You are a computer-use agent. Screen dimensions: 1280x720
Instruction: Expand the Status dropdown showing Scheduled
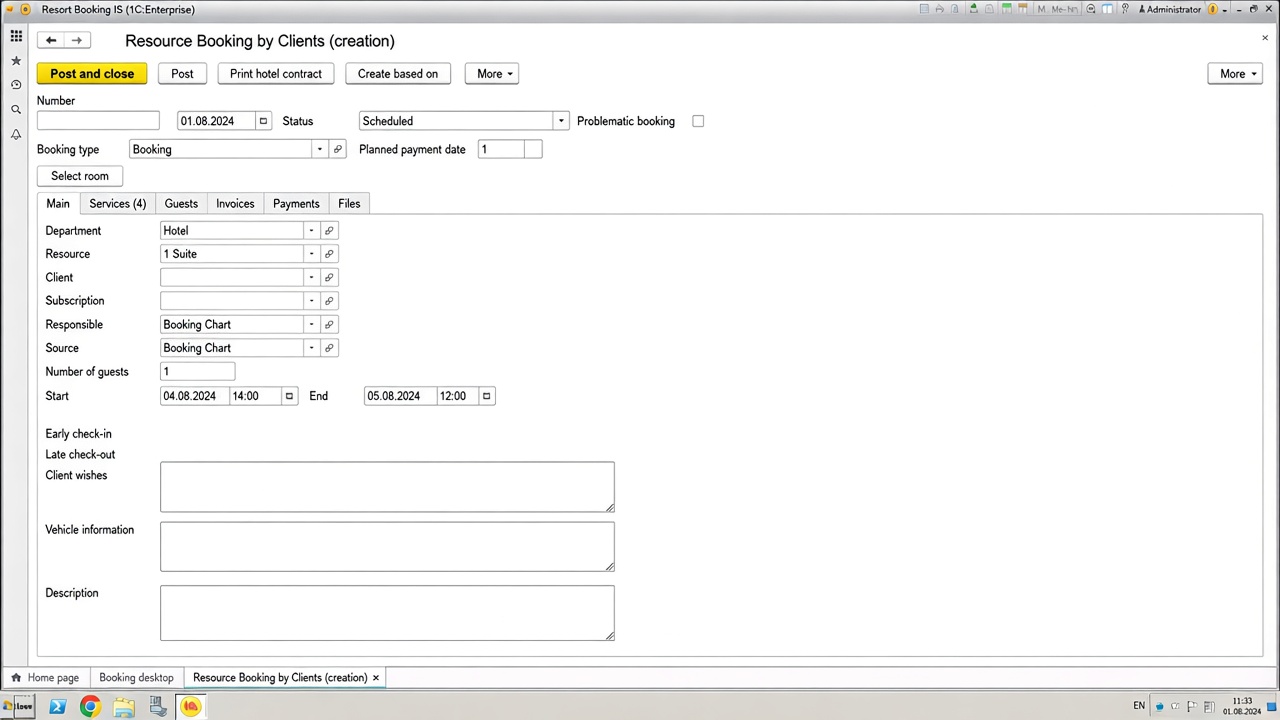(561, 121)
